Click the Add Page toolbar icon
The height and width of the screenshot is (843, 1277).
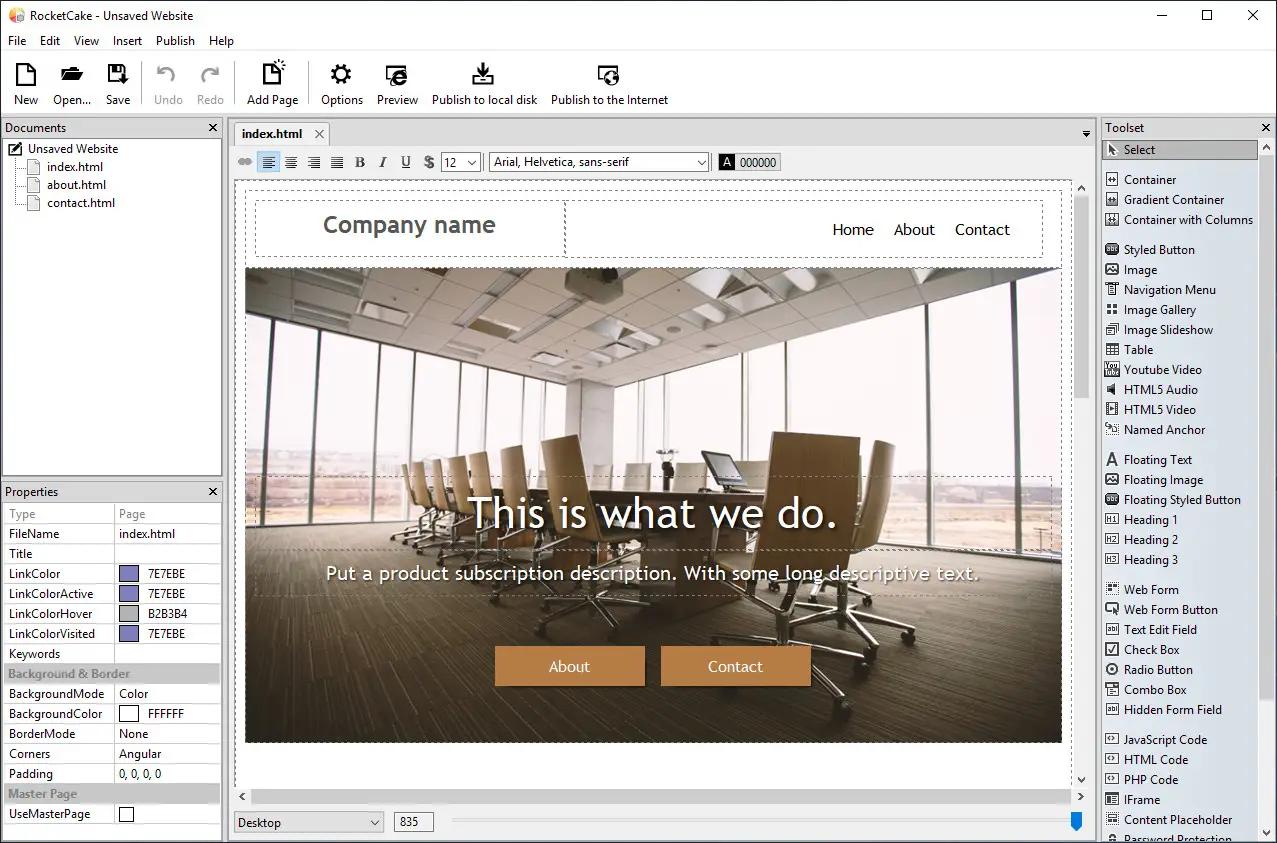coord(272,83)
